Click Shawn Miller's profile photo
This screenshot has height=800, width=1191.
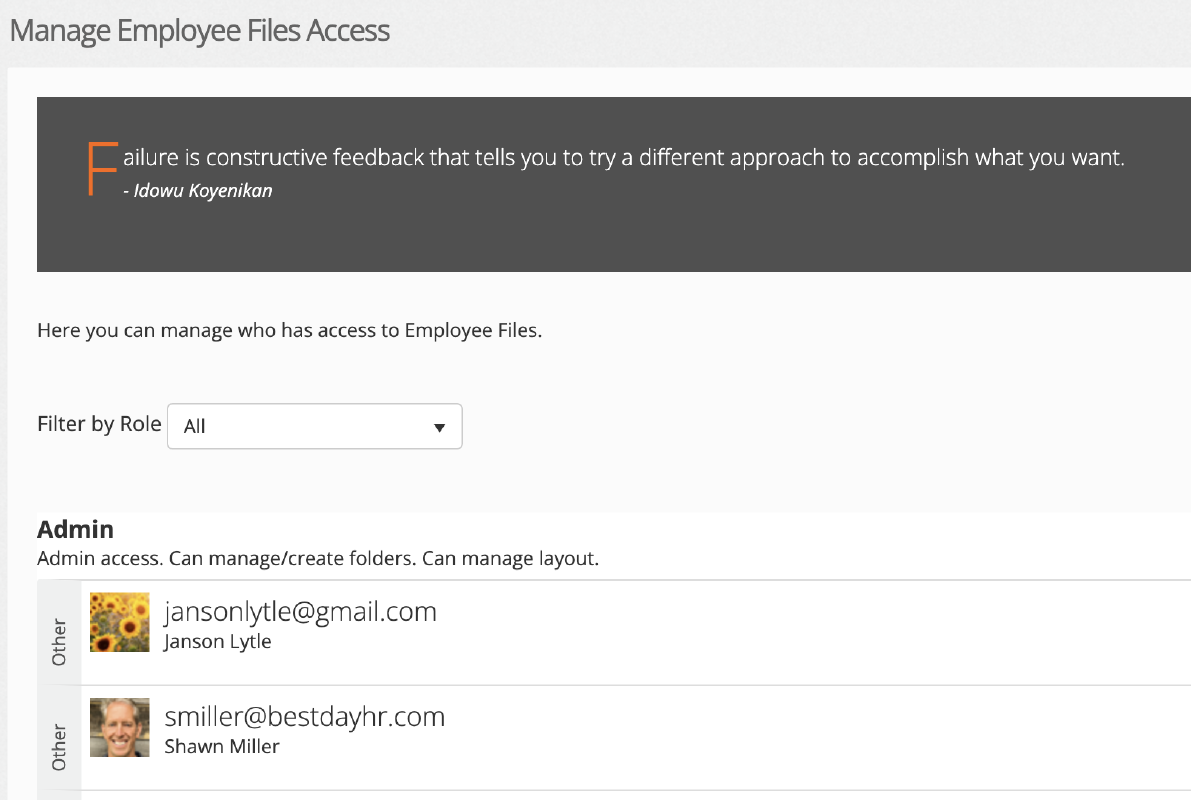(x=119, y=728)
